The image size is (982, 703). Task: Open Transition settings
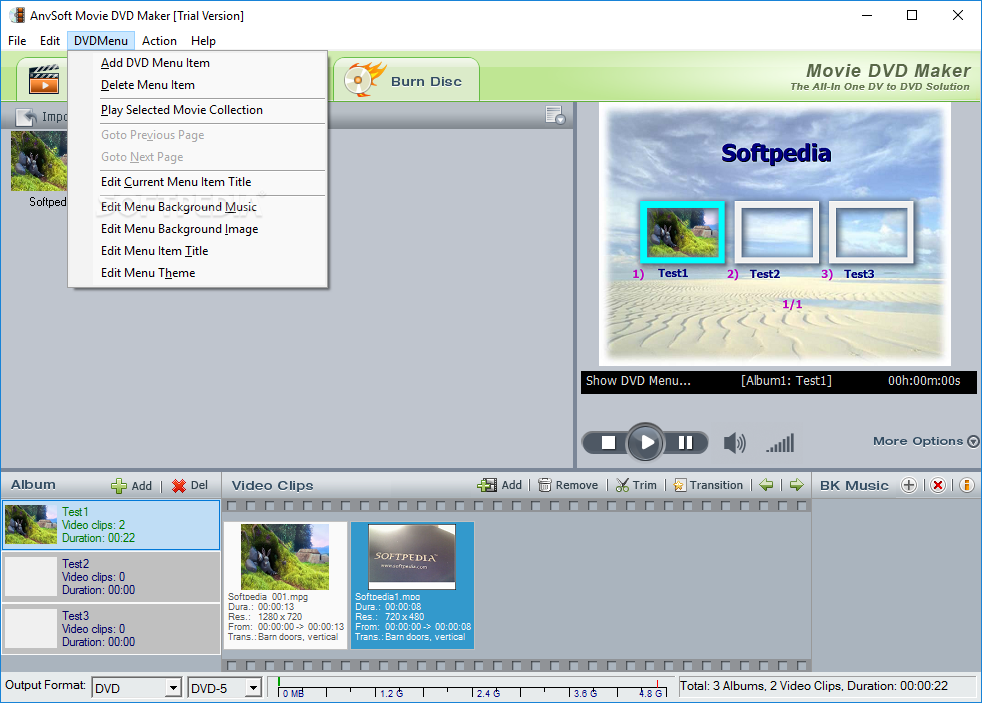(x=708, y=485)
